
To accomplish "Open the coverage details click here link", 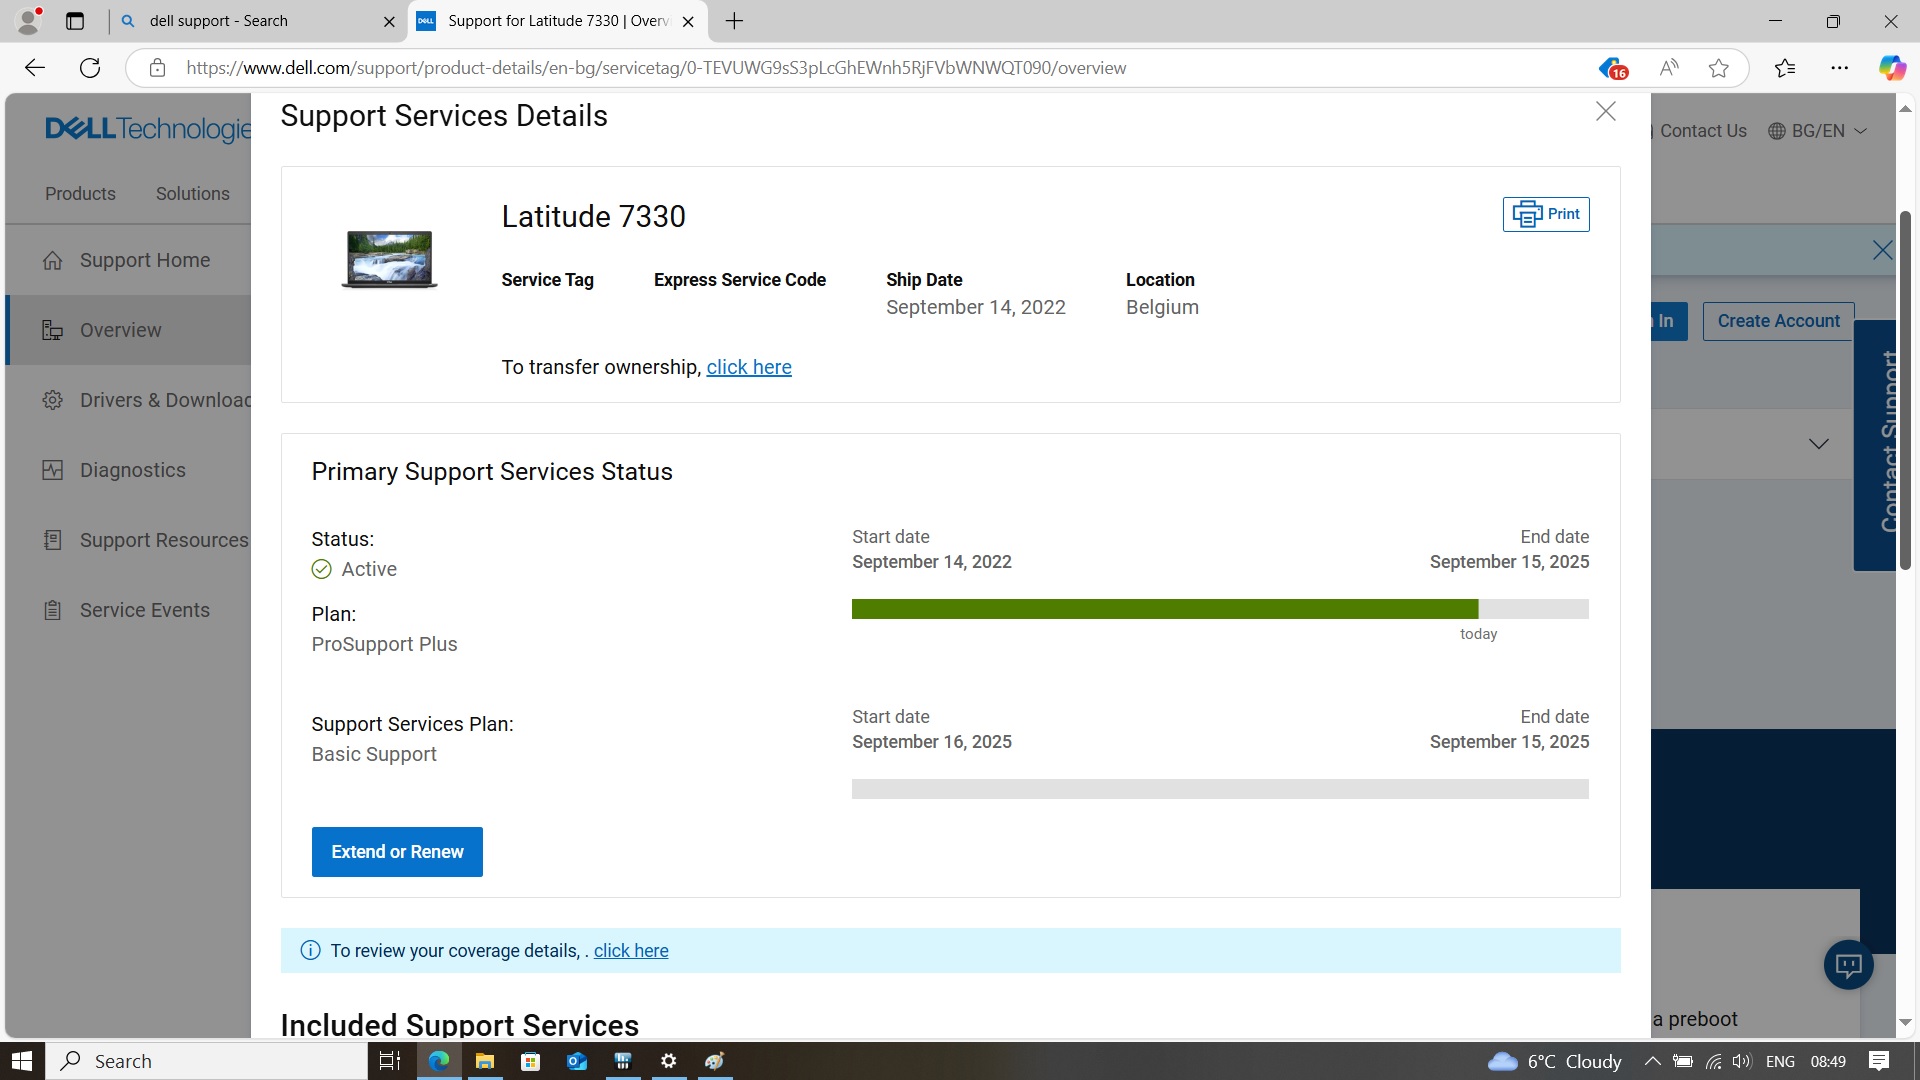I will pos(631,951).
